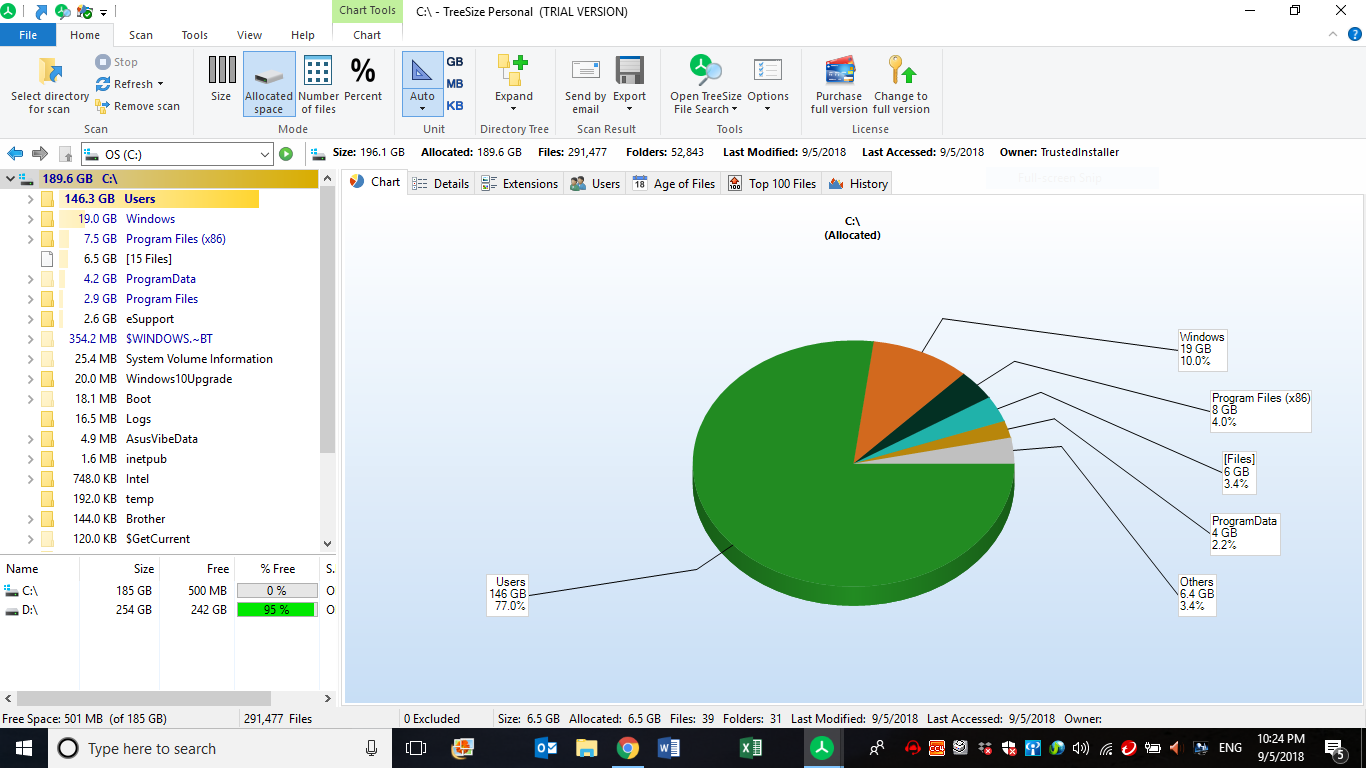The width and height of the screenshot is (1366, 768).
Task: Expand the Users folder node
Action: [x=31, y=199]
